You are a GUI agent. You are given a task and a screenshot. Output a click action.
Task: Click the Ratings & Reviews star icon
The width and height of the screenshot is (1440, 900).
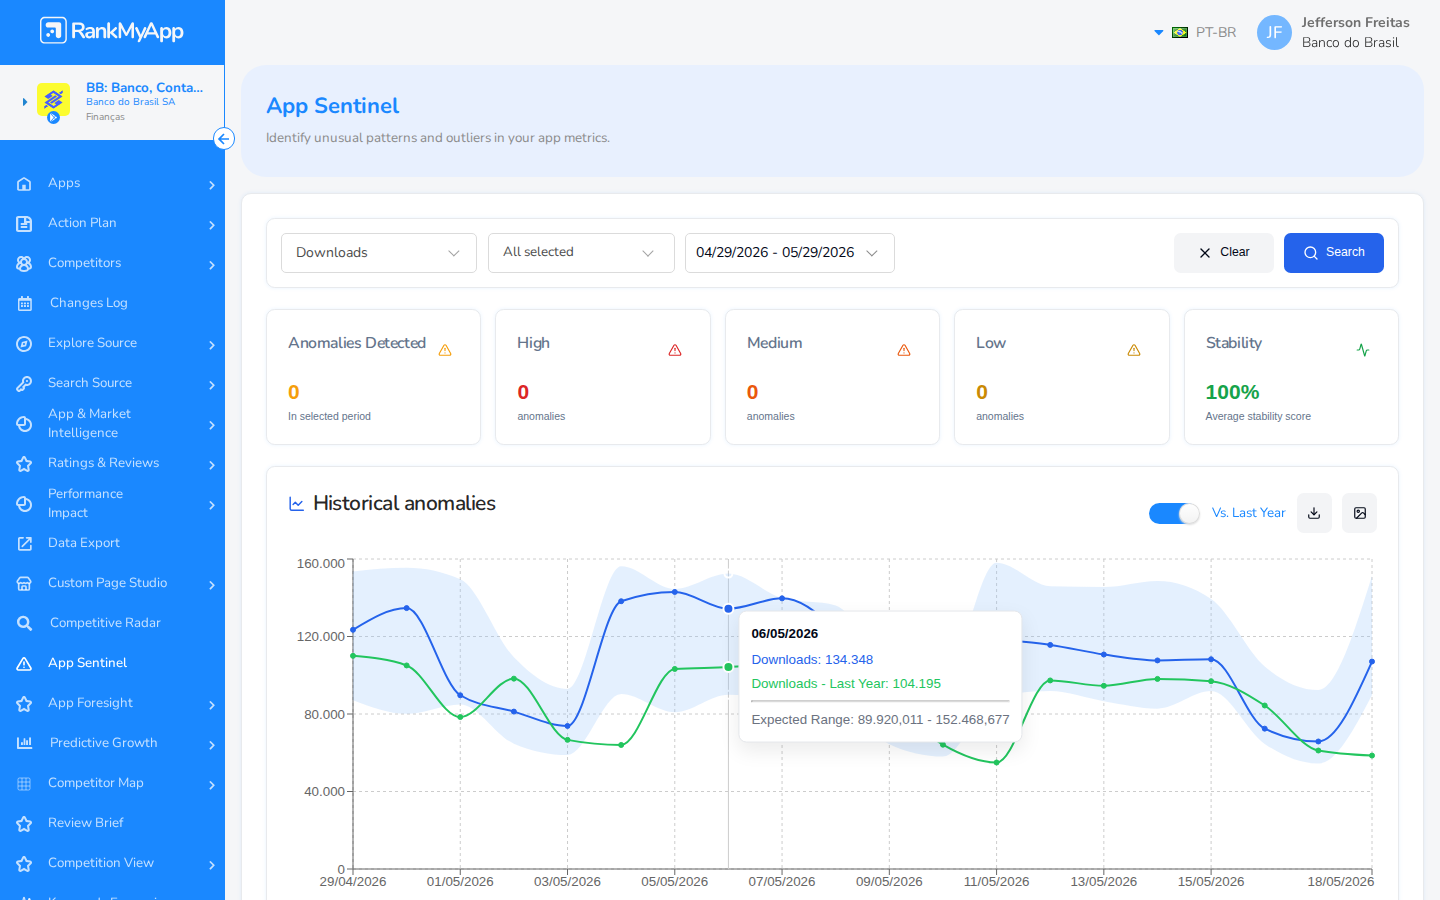pyautogui.click(x=24, y=464)
